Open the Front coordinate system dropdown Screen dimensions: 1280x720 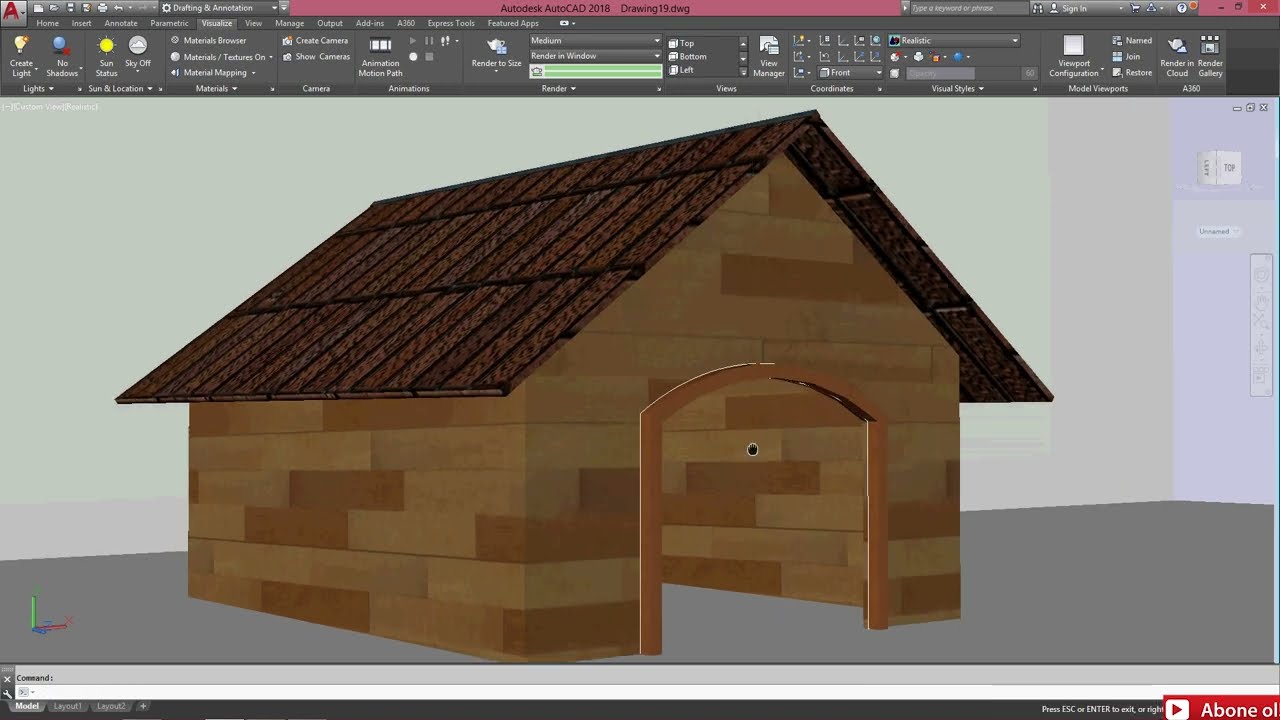tap(851, 73)
